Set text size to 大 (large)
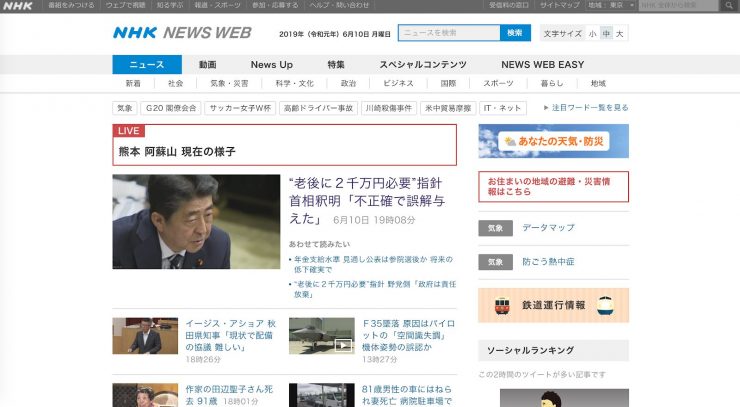The height and width of the screenshot is (407, 740). (620, 34)
